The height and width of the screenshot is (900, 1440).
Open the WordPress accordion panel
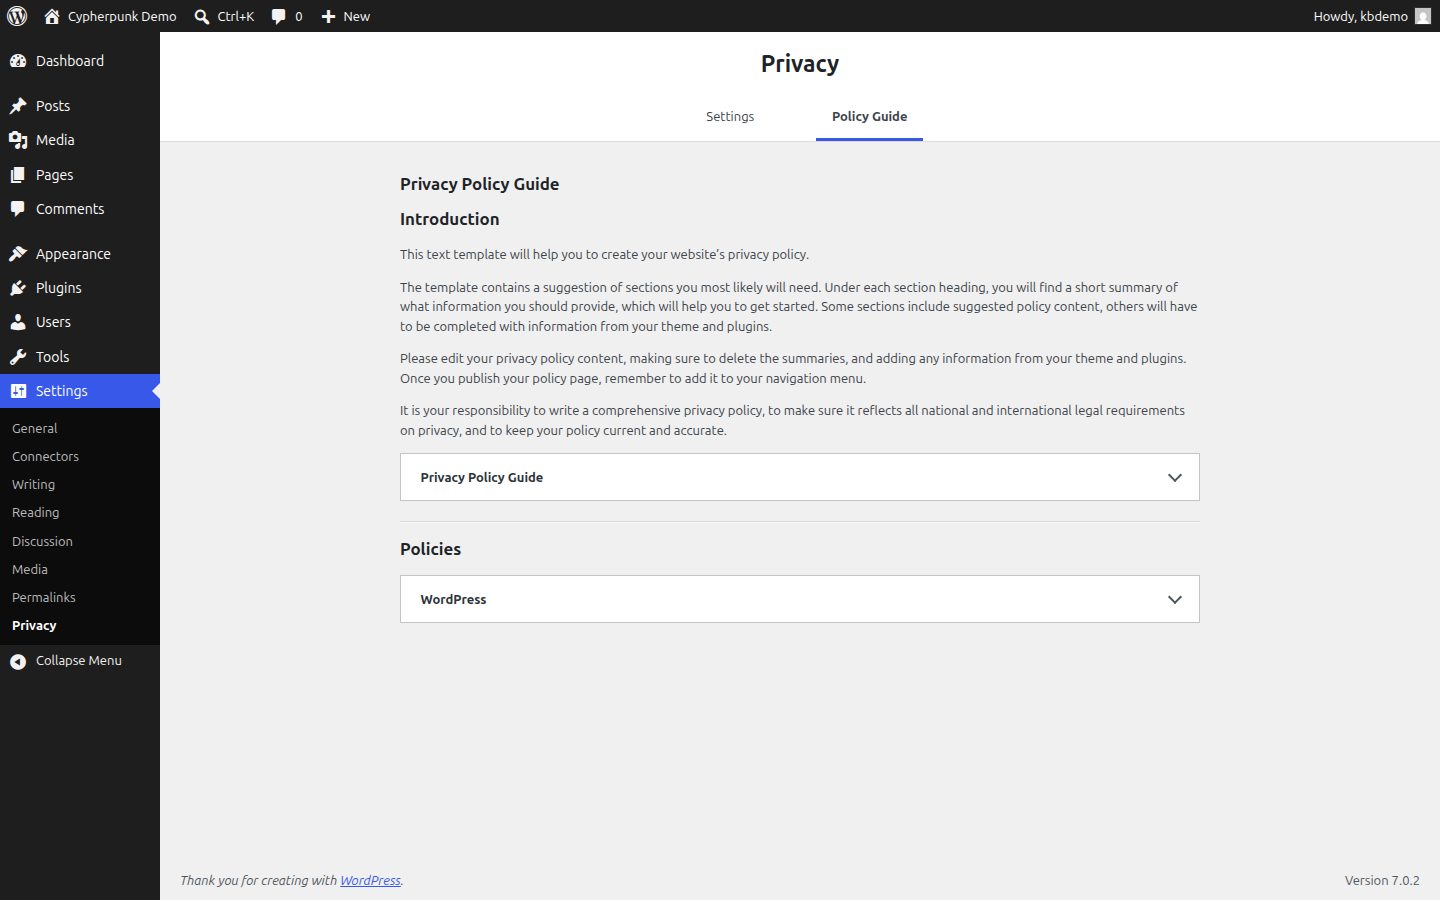click(800, 599)
